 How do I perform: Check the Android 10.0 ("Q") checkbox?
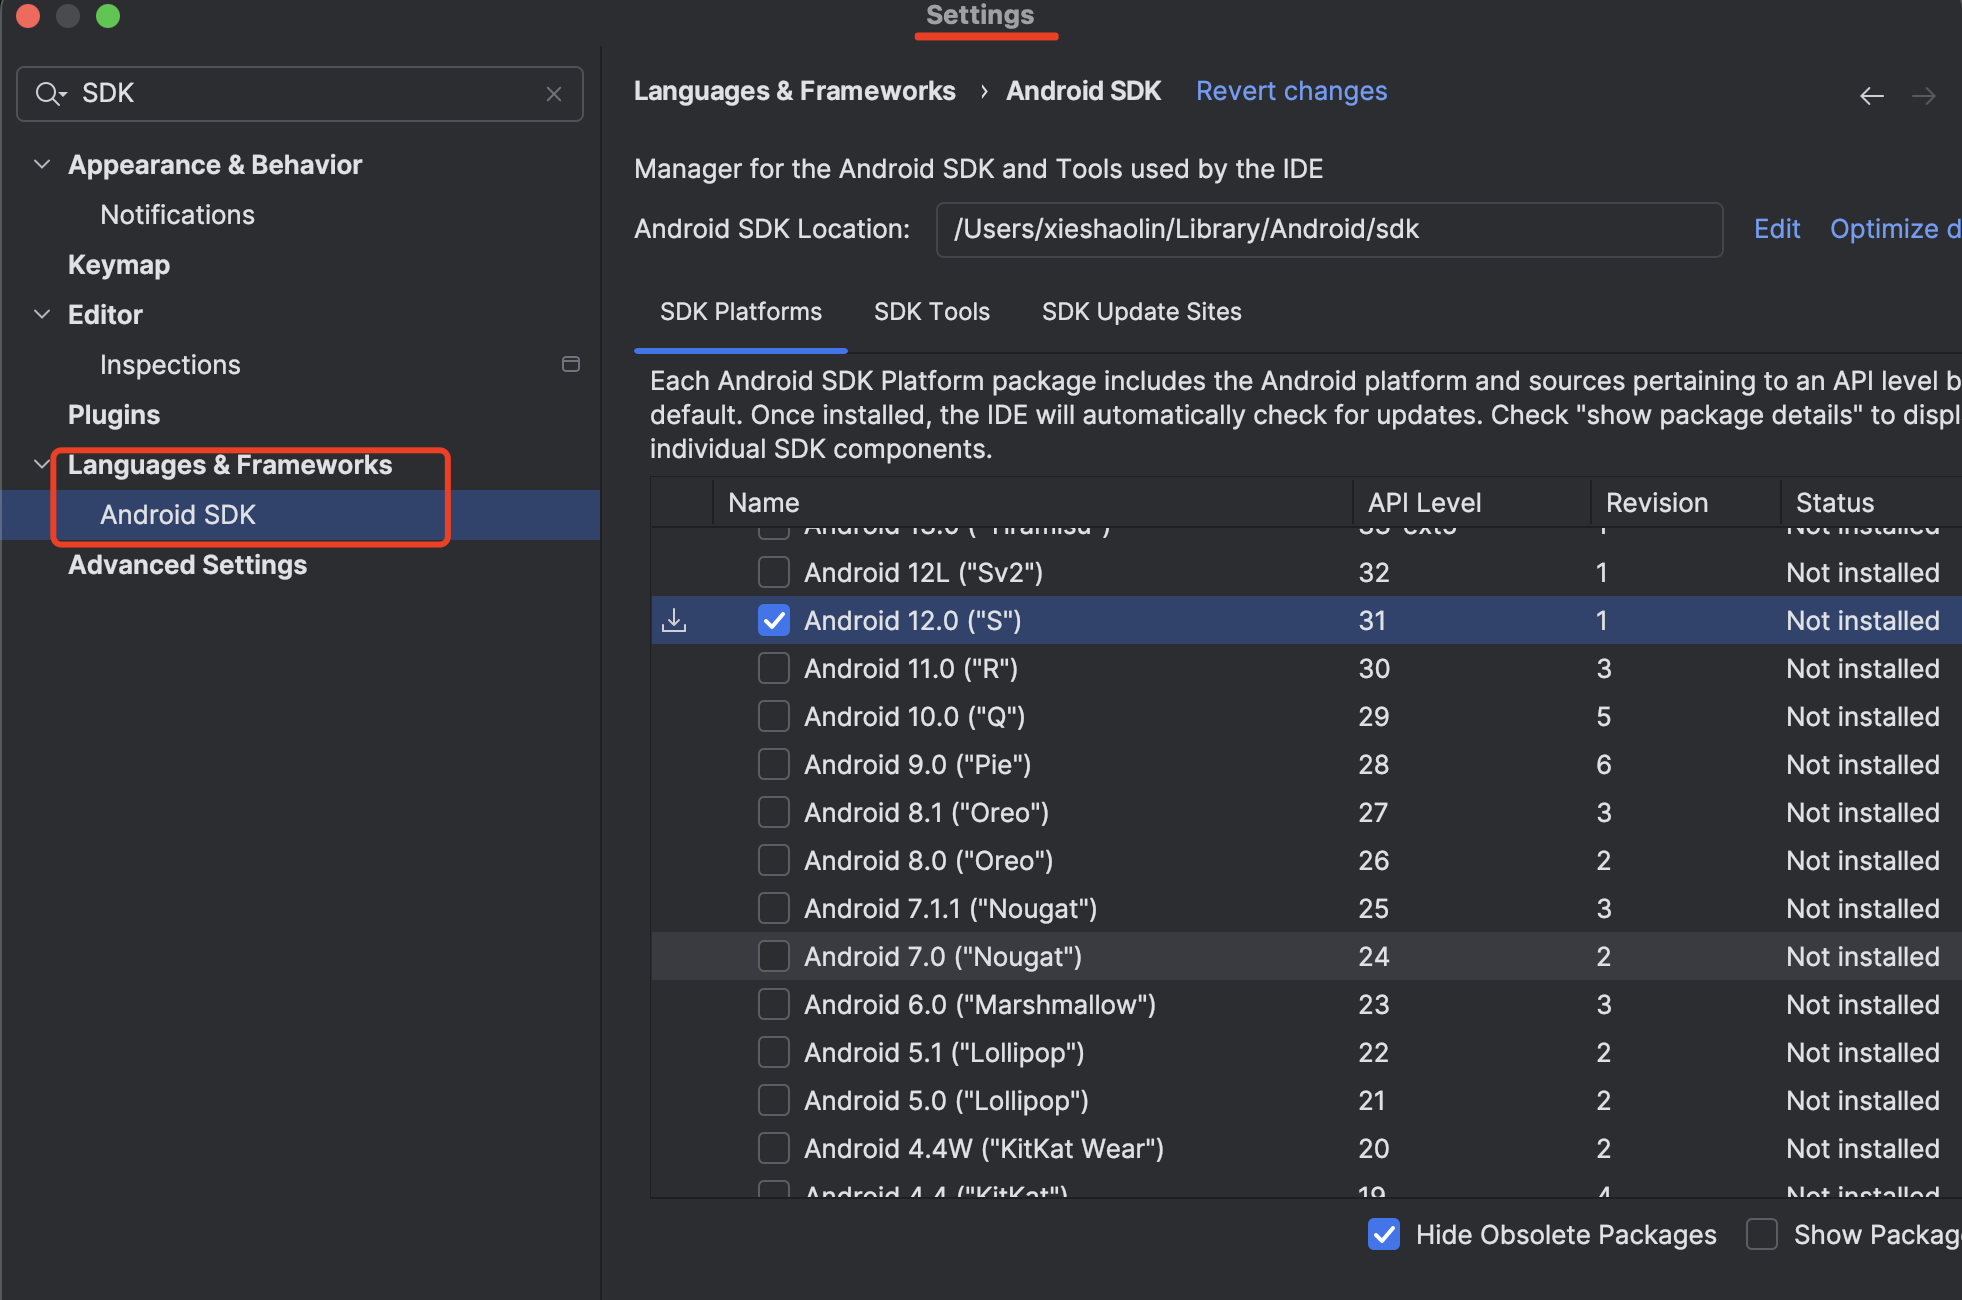point(774,716)
